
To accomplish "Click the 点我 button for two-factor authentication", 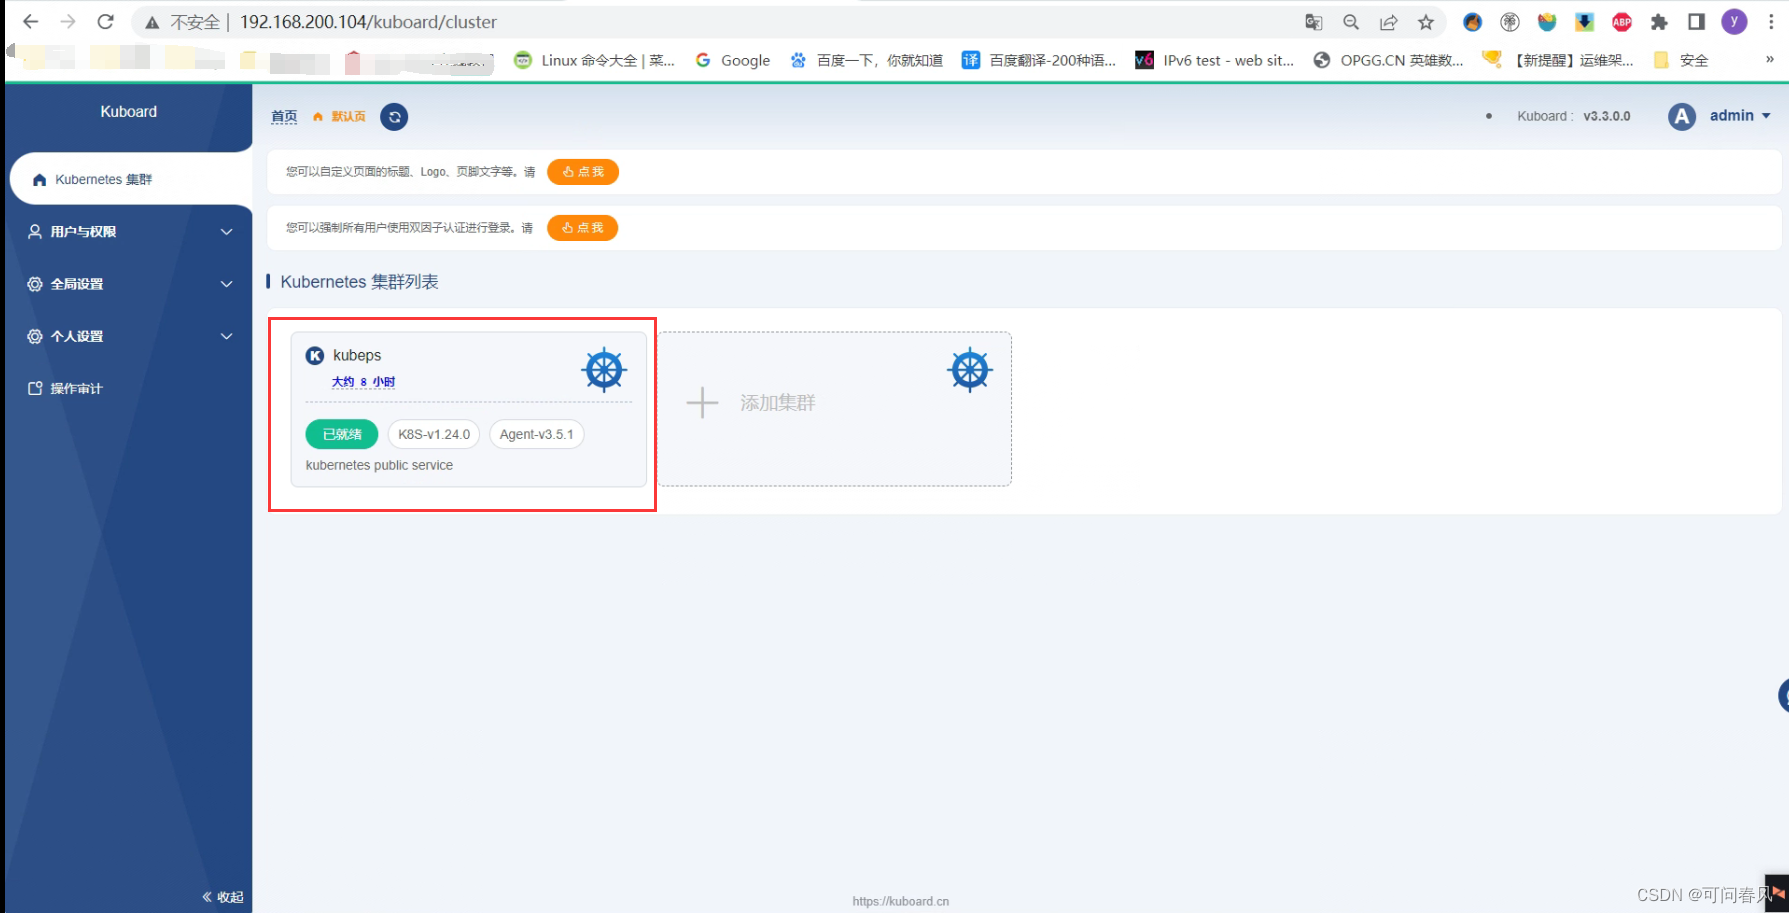I will tap(583, 228).
